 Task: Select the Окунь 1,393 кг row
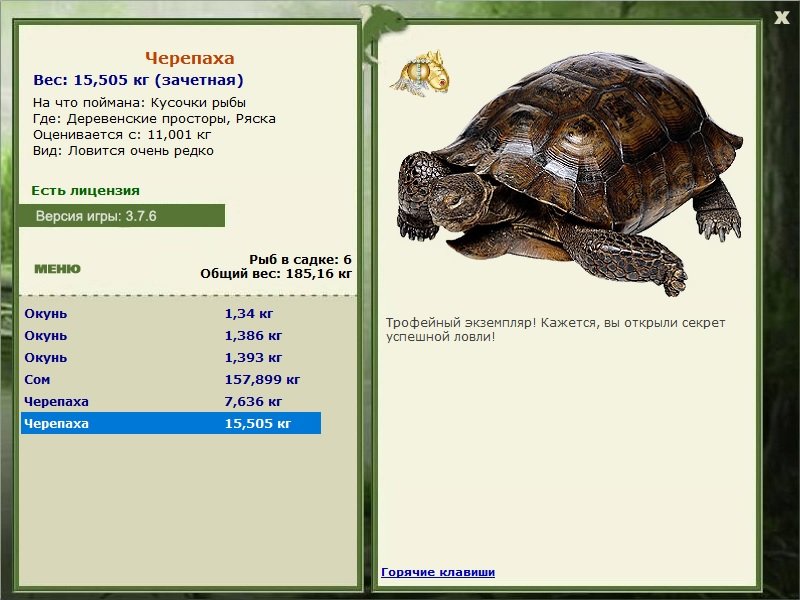point(171,357)
